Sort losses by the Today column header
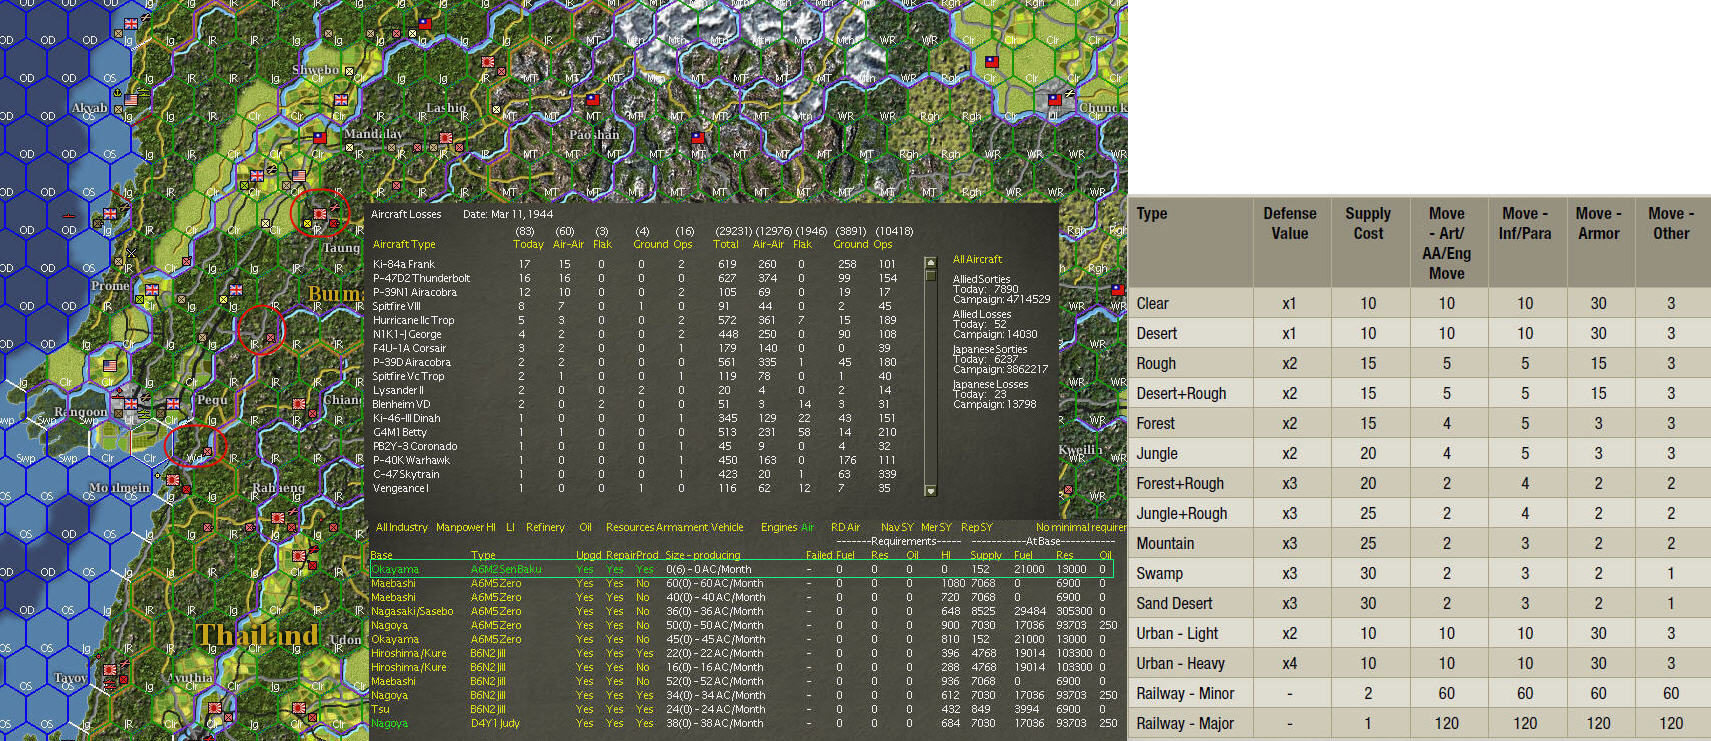 point(528,244)
